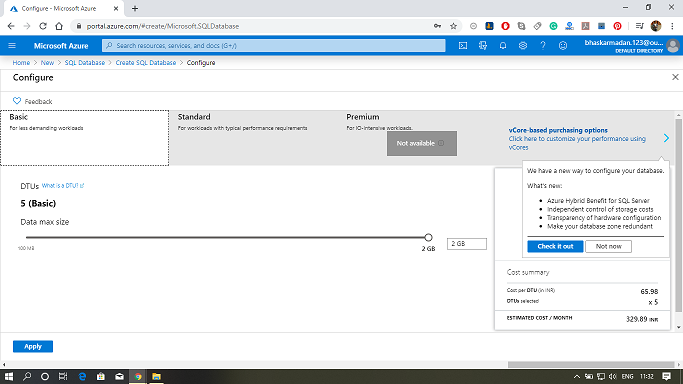This screenshot has height=384, width=683.
Task: Click the vCore options right chevron
Action: (x=666, y=138)
